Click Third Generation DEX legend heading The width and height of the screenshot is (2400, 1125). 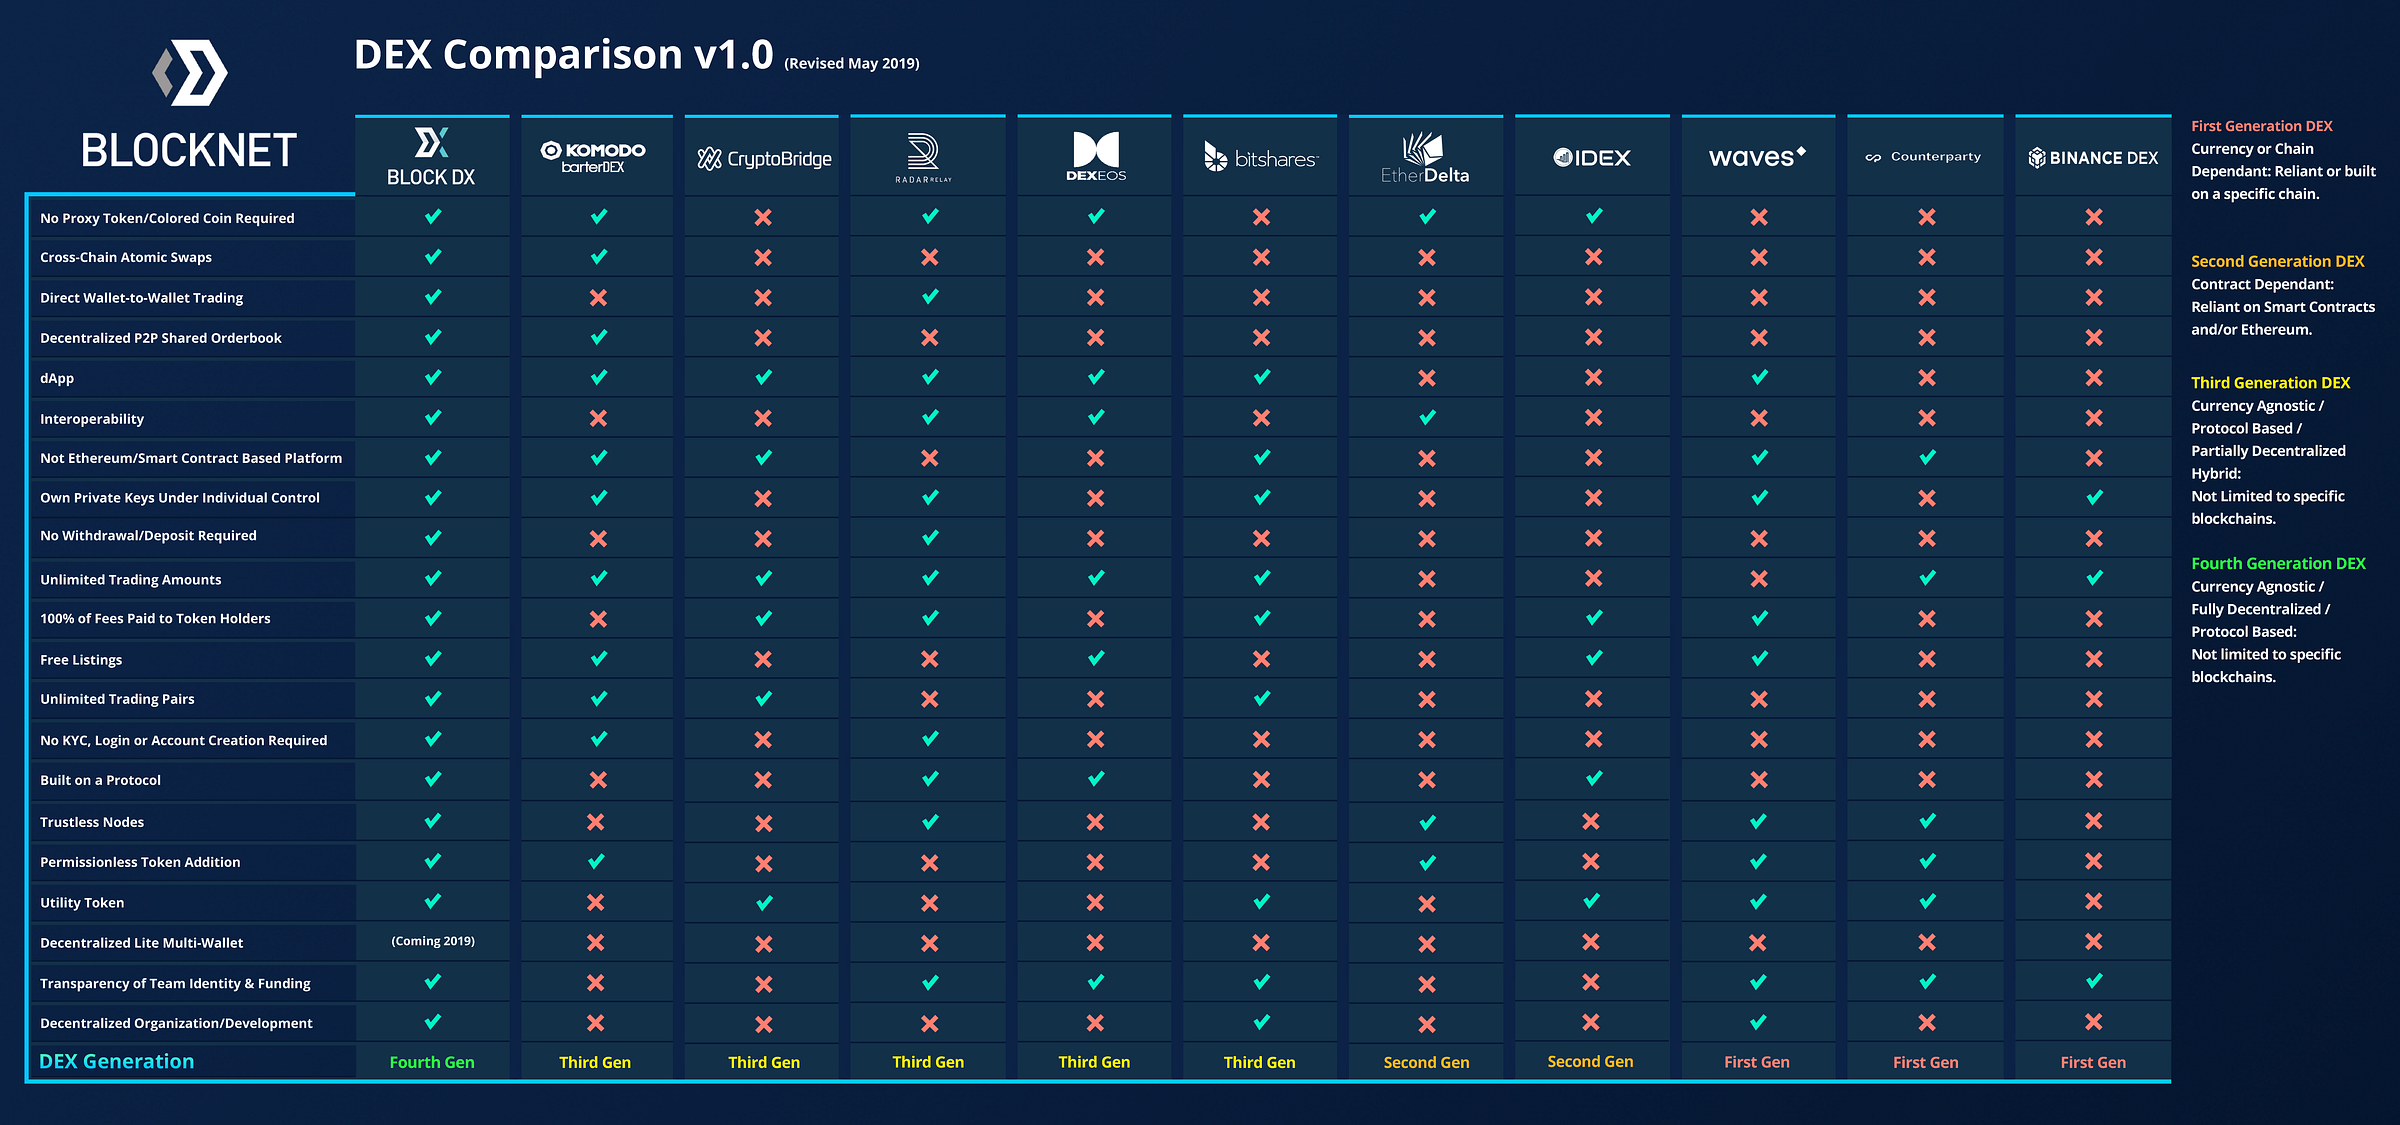2271,383
